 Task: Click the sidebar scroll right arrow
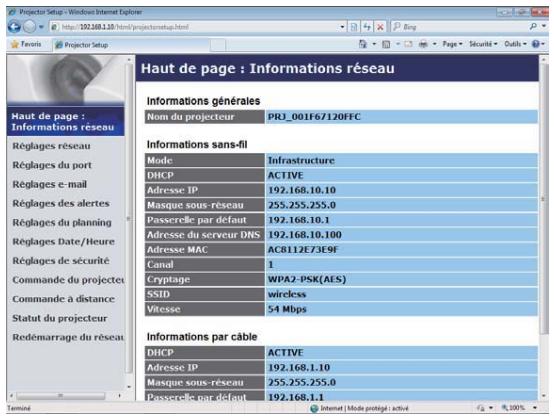pyautogui.click(x=119, y=396)
